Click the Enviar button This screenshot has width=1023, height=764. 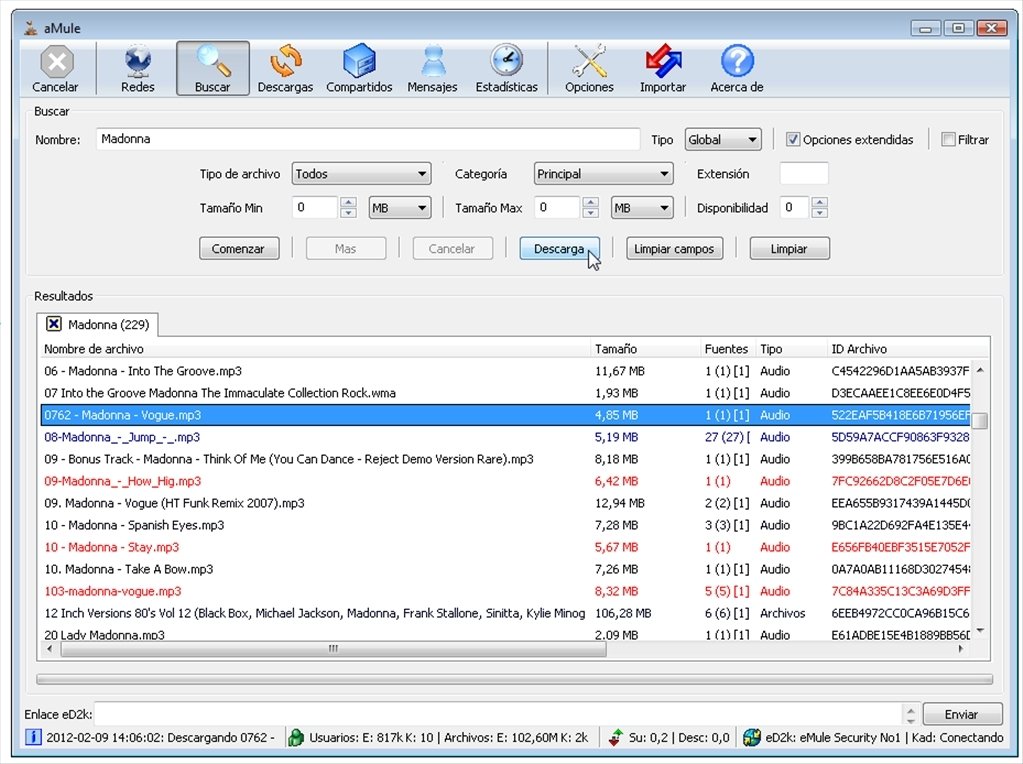[x=962, y=714]
